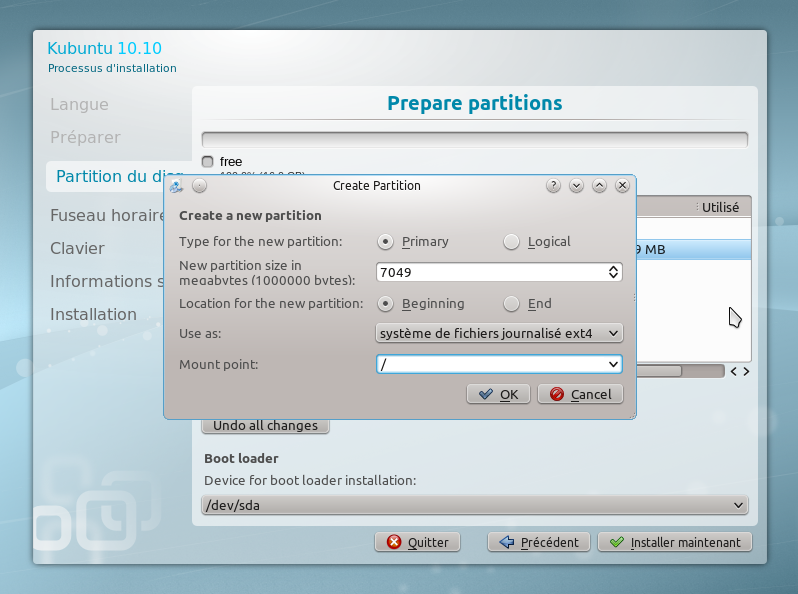This screenshot has width=798, height=594.
Task: Minimize the Create Partition dialog
Action: pos(576,186)
